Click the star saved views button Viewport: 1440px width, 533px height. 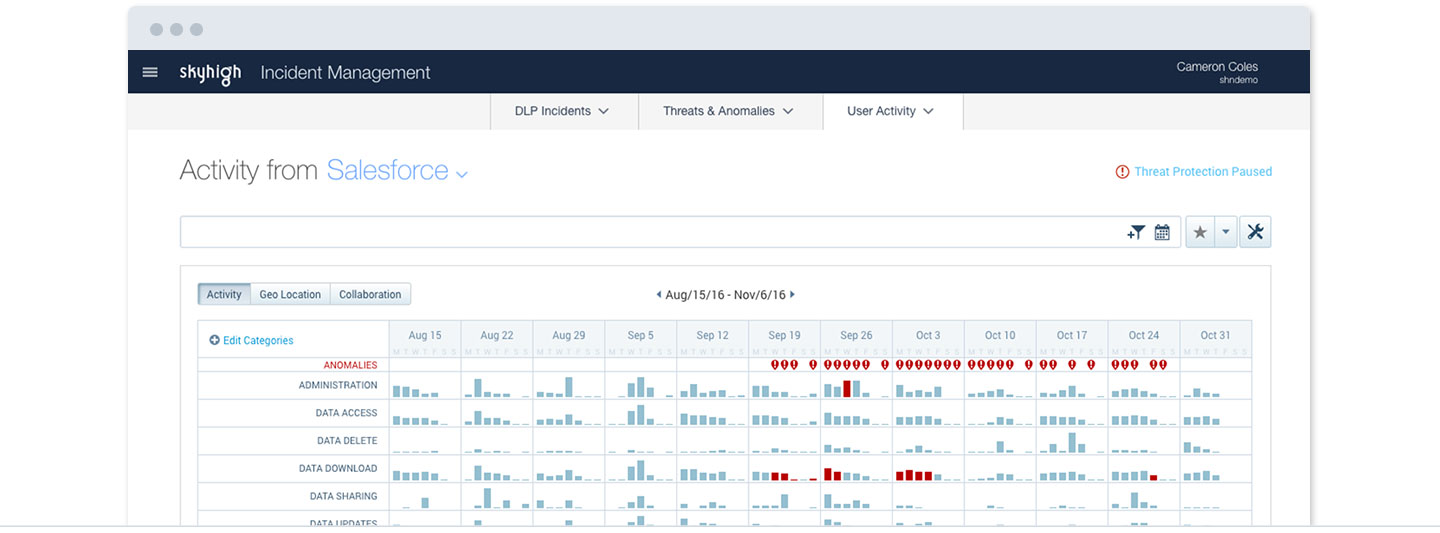(1200, 232)
